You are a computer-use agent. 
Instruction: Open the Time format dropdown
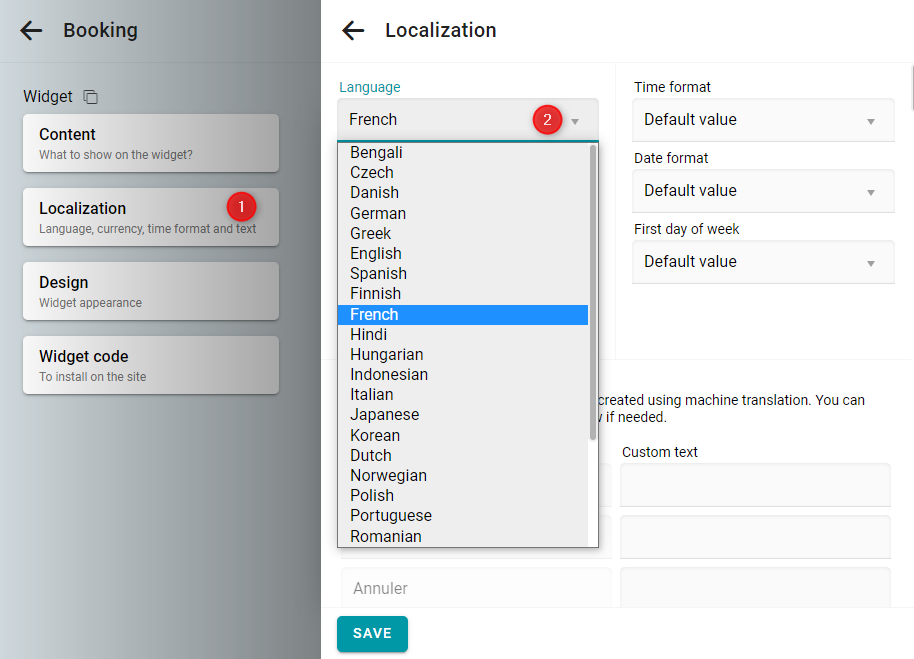[763, 120]
